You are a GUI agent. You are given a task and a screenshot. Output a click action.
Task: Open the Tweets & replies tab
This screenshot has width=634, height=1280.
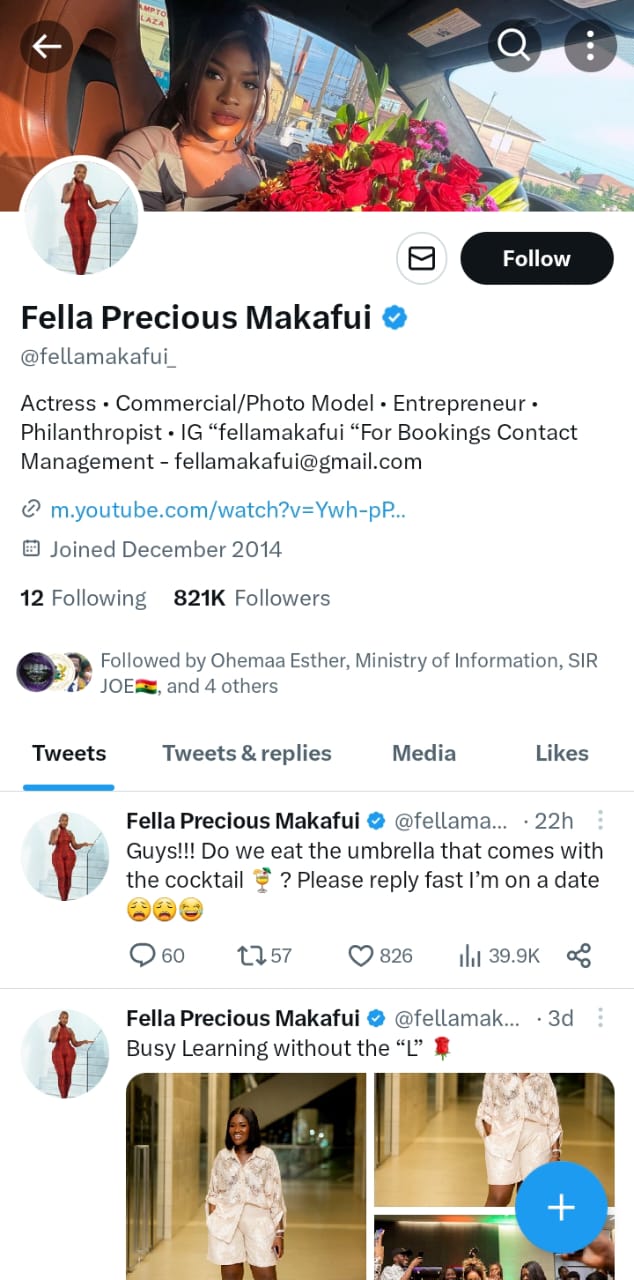click(x=247, y=753)
